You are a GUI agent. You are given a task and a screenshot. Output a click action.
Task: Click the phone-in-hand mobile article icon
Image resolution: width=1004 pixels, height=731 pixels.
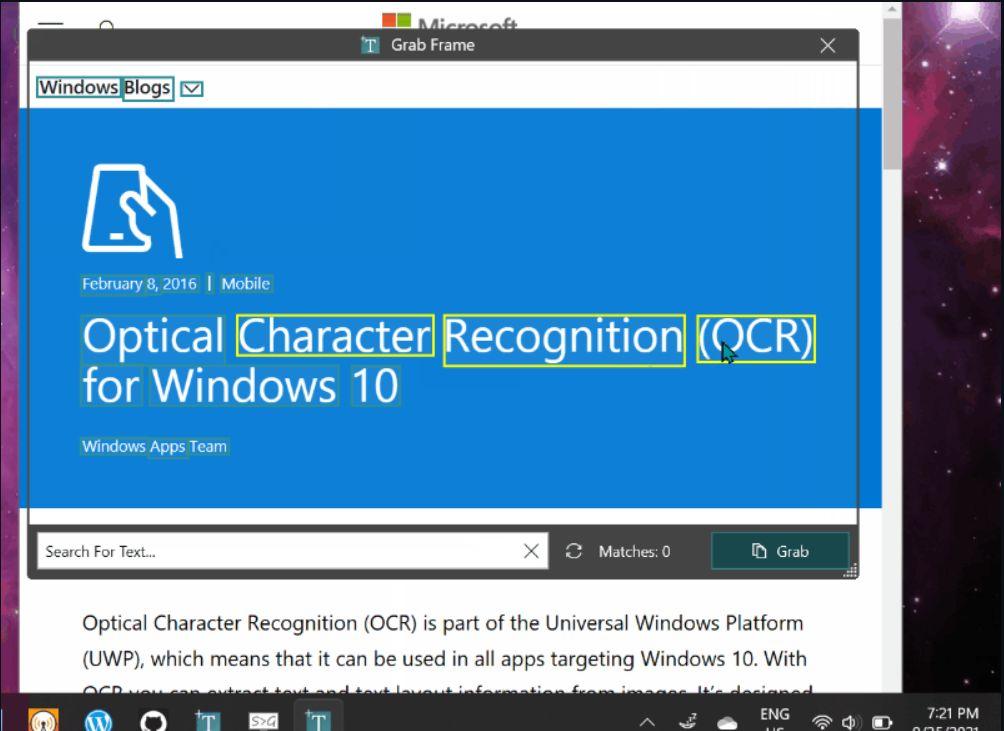pos(133,211)
